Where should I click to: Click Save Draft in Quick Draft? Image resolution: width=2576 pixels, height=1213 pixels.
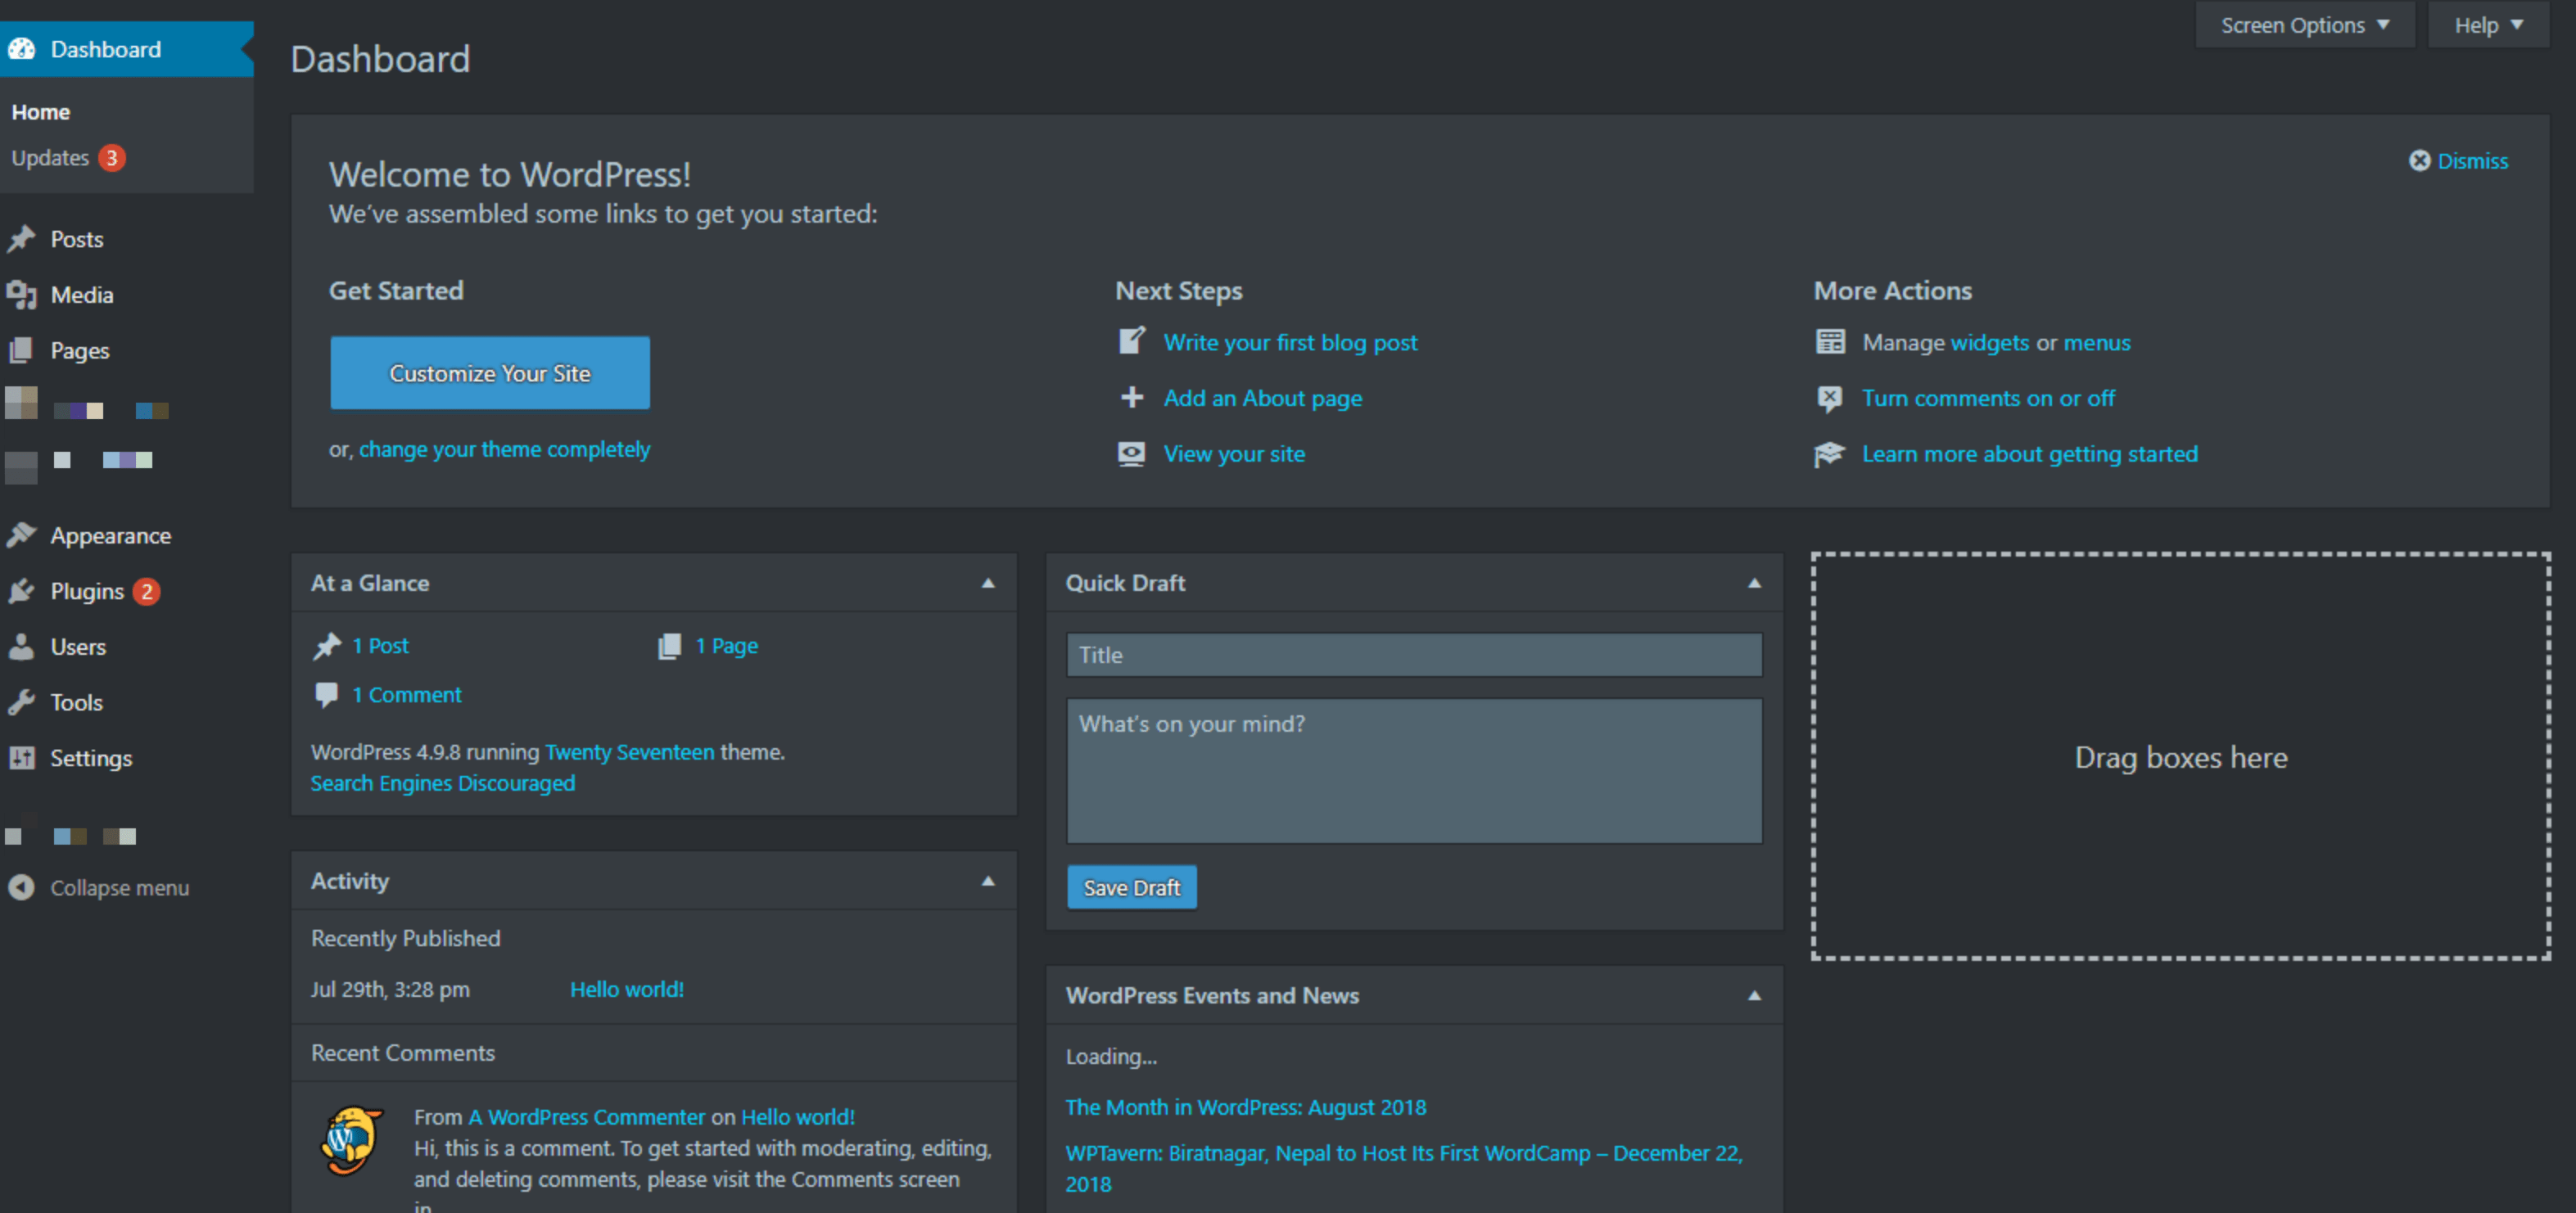click(x=1130, y=888)
